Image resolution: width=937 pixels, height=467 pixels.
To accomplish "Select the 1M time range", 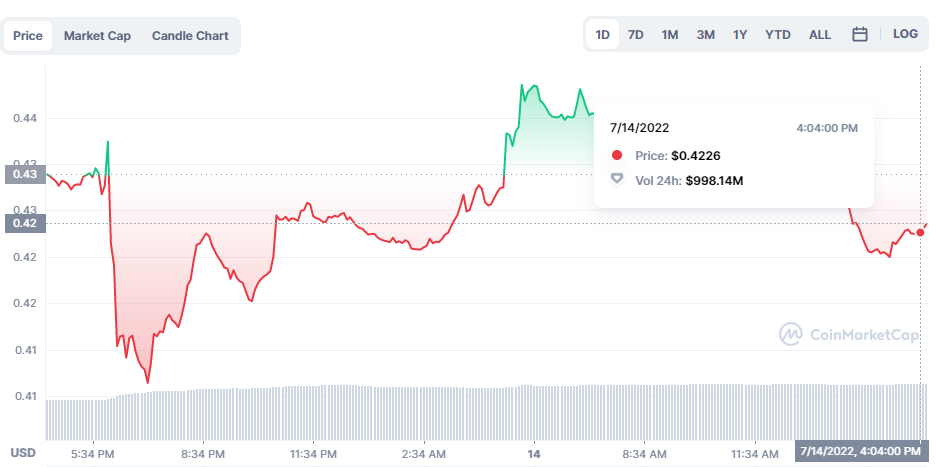I will click(x=670, y=35).
